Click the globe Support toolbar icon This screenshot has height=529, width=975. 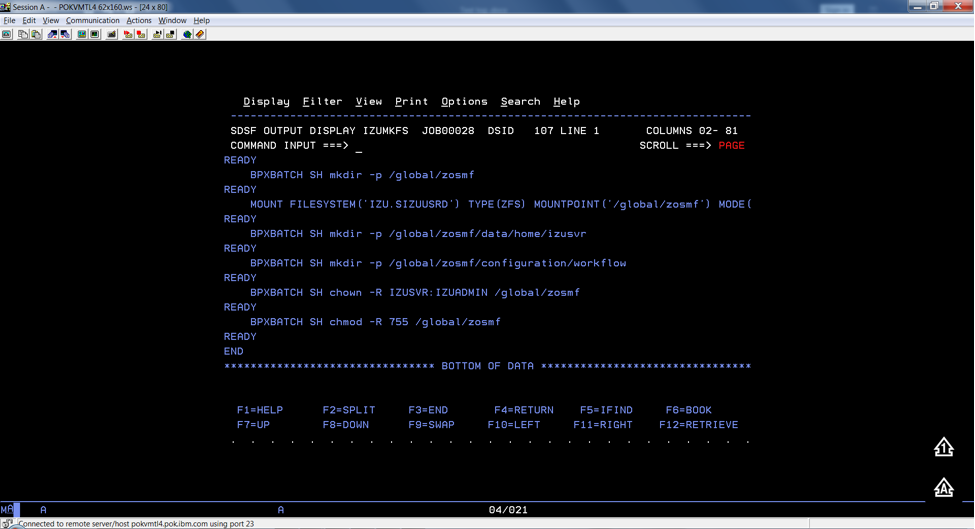(x=187, y=34)
